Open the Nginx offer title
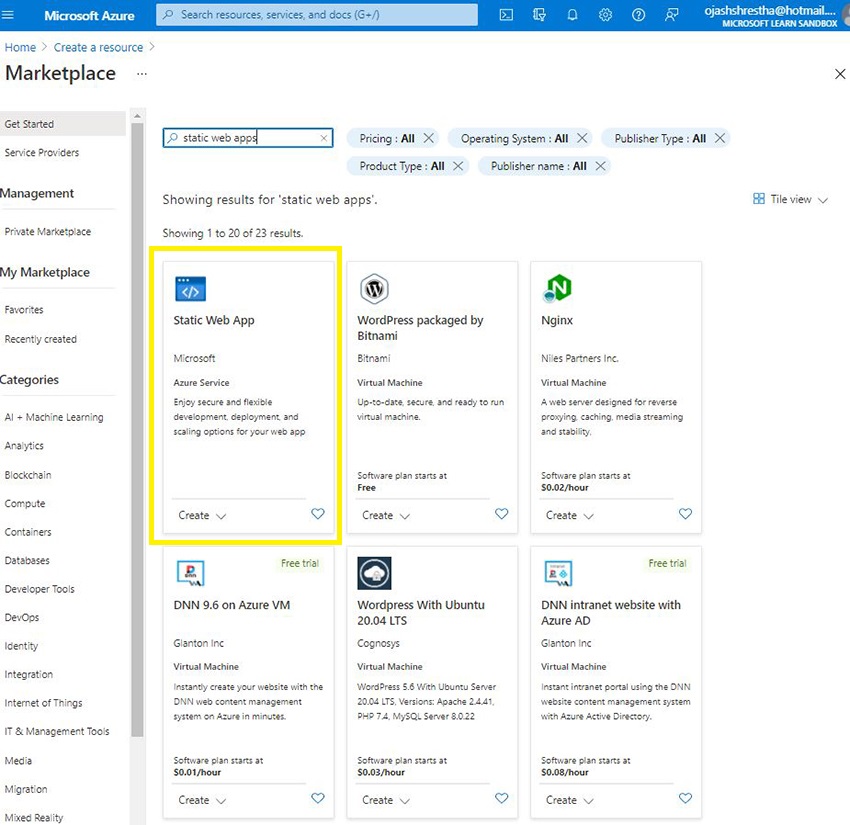This screenshot has height=825, width=850. pos(557,320)
